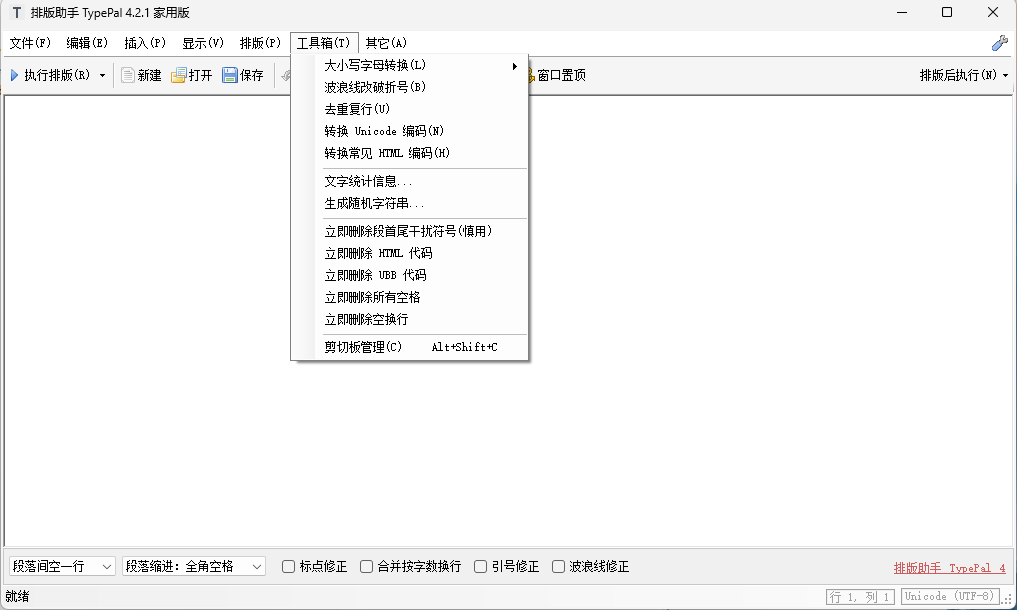Choose 立即删除段首尾干扰符号(慎用)
The image size is (1017, 610).
click(410, 231)
